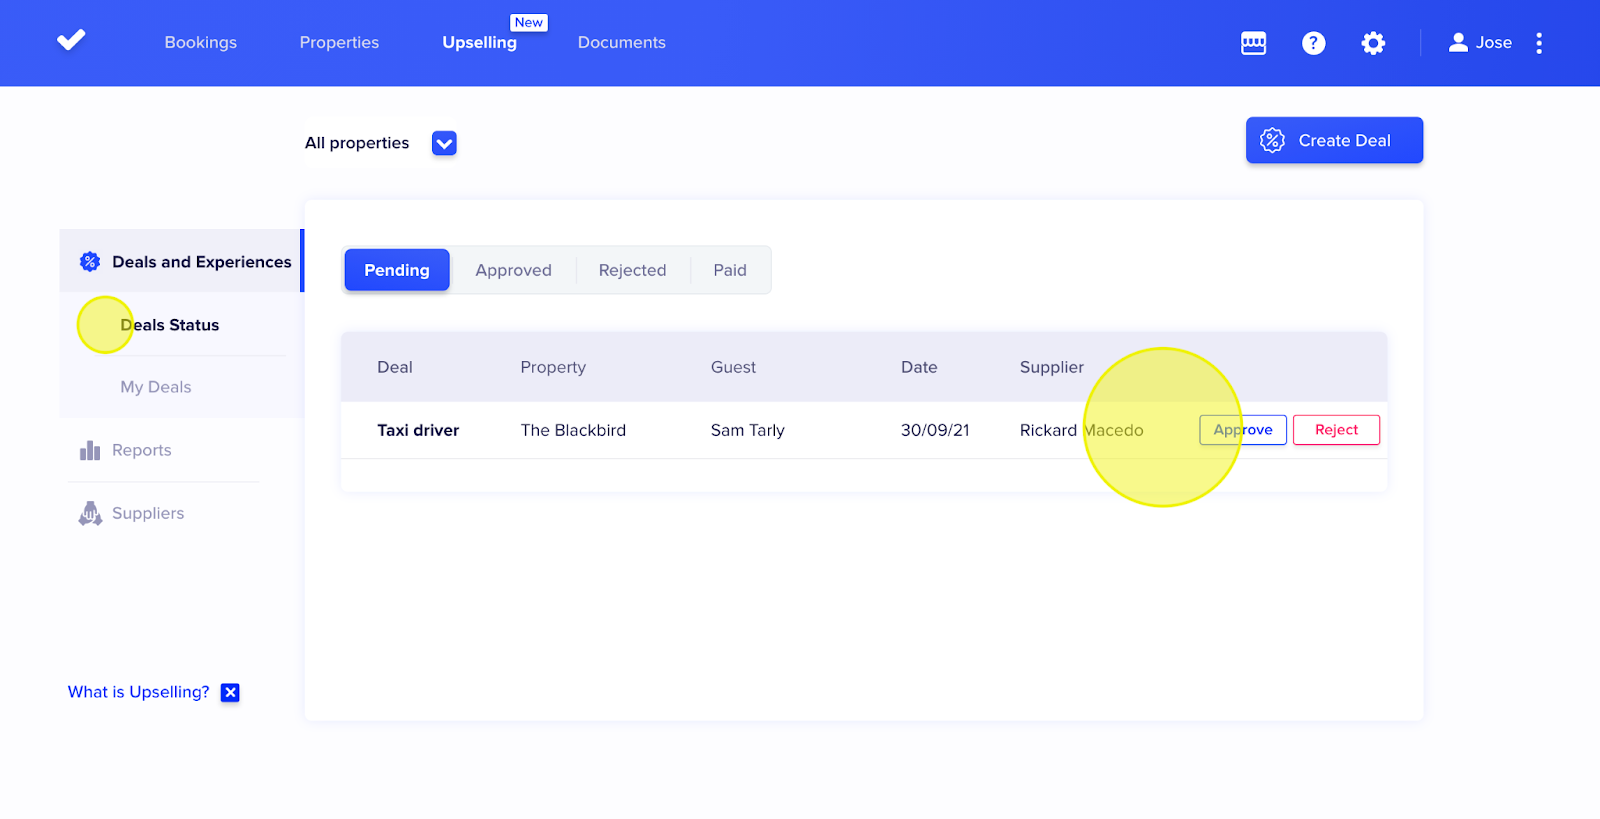
Task: Approve the Taxi driver deal
Action: pyautogui.click(x=1243, y=430)
